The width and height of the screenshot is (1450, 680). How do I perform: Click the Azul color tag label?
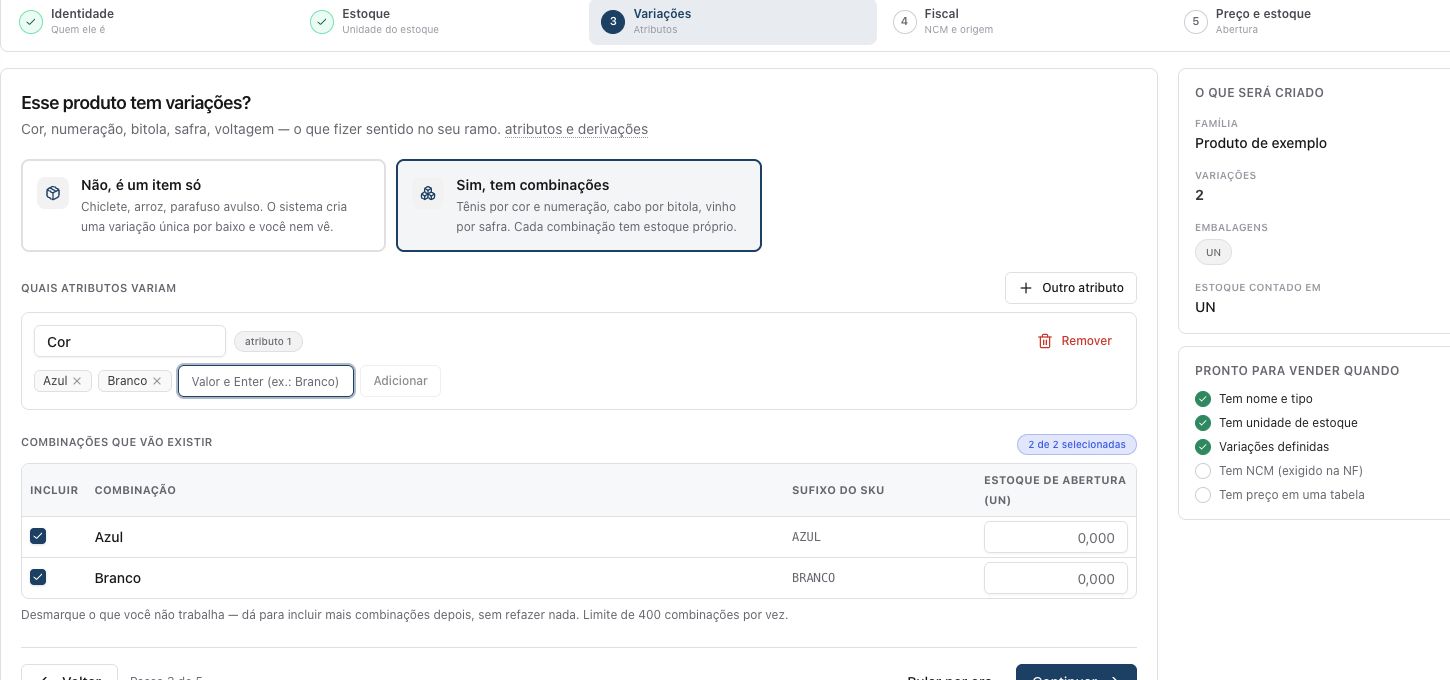click(x=55, y=381)
